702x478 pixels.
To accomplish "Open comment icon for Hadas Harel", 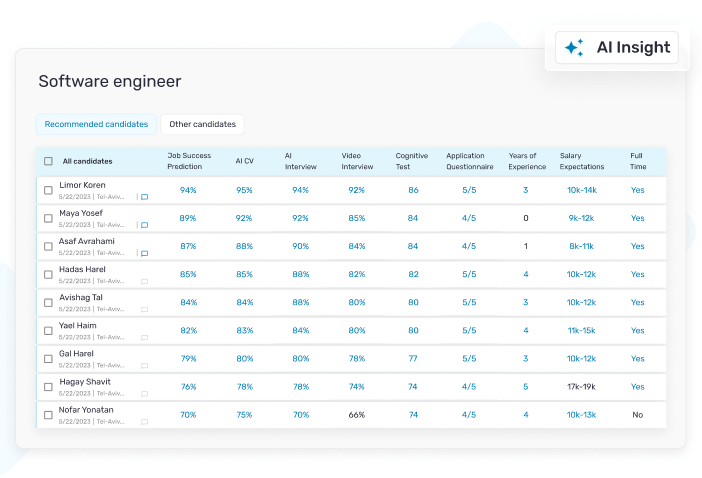I will tap(145, 282).
